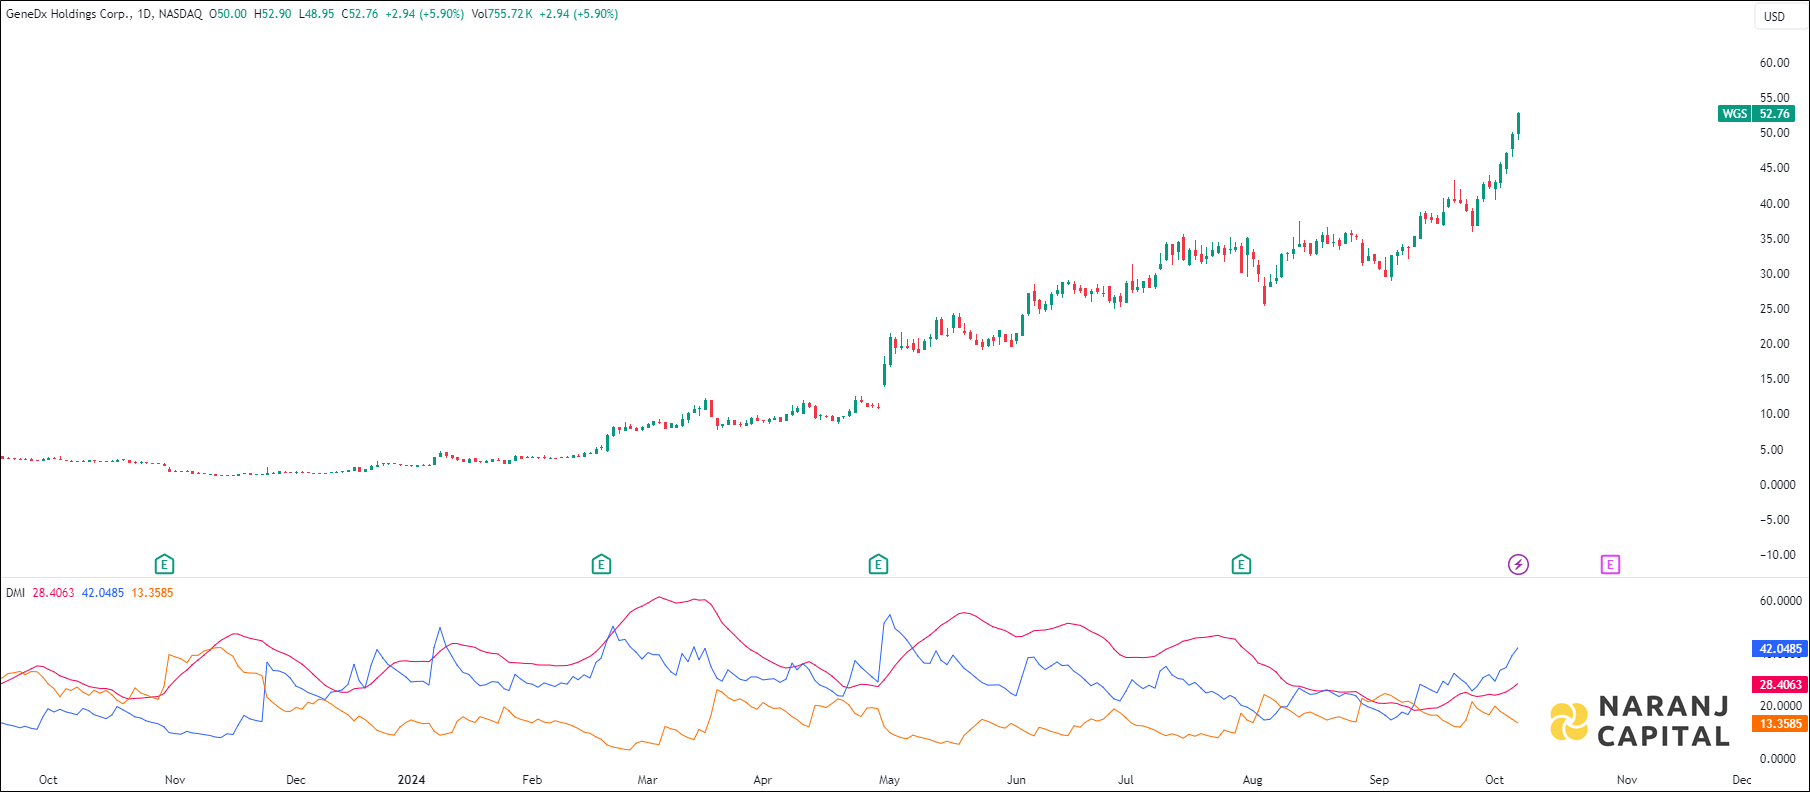Image resolution: width=1810 pixels, height=792 pixels.
Task: Click the Vol 755.72K reading in header
Action: coord(502,14)
